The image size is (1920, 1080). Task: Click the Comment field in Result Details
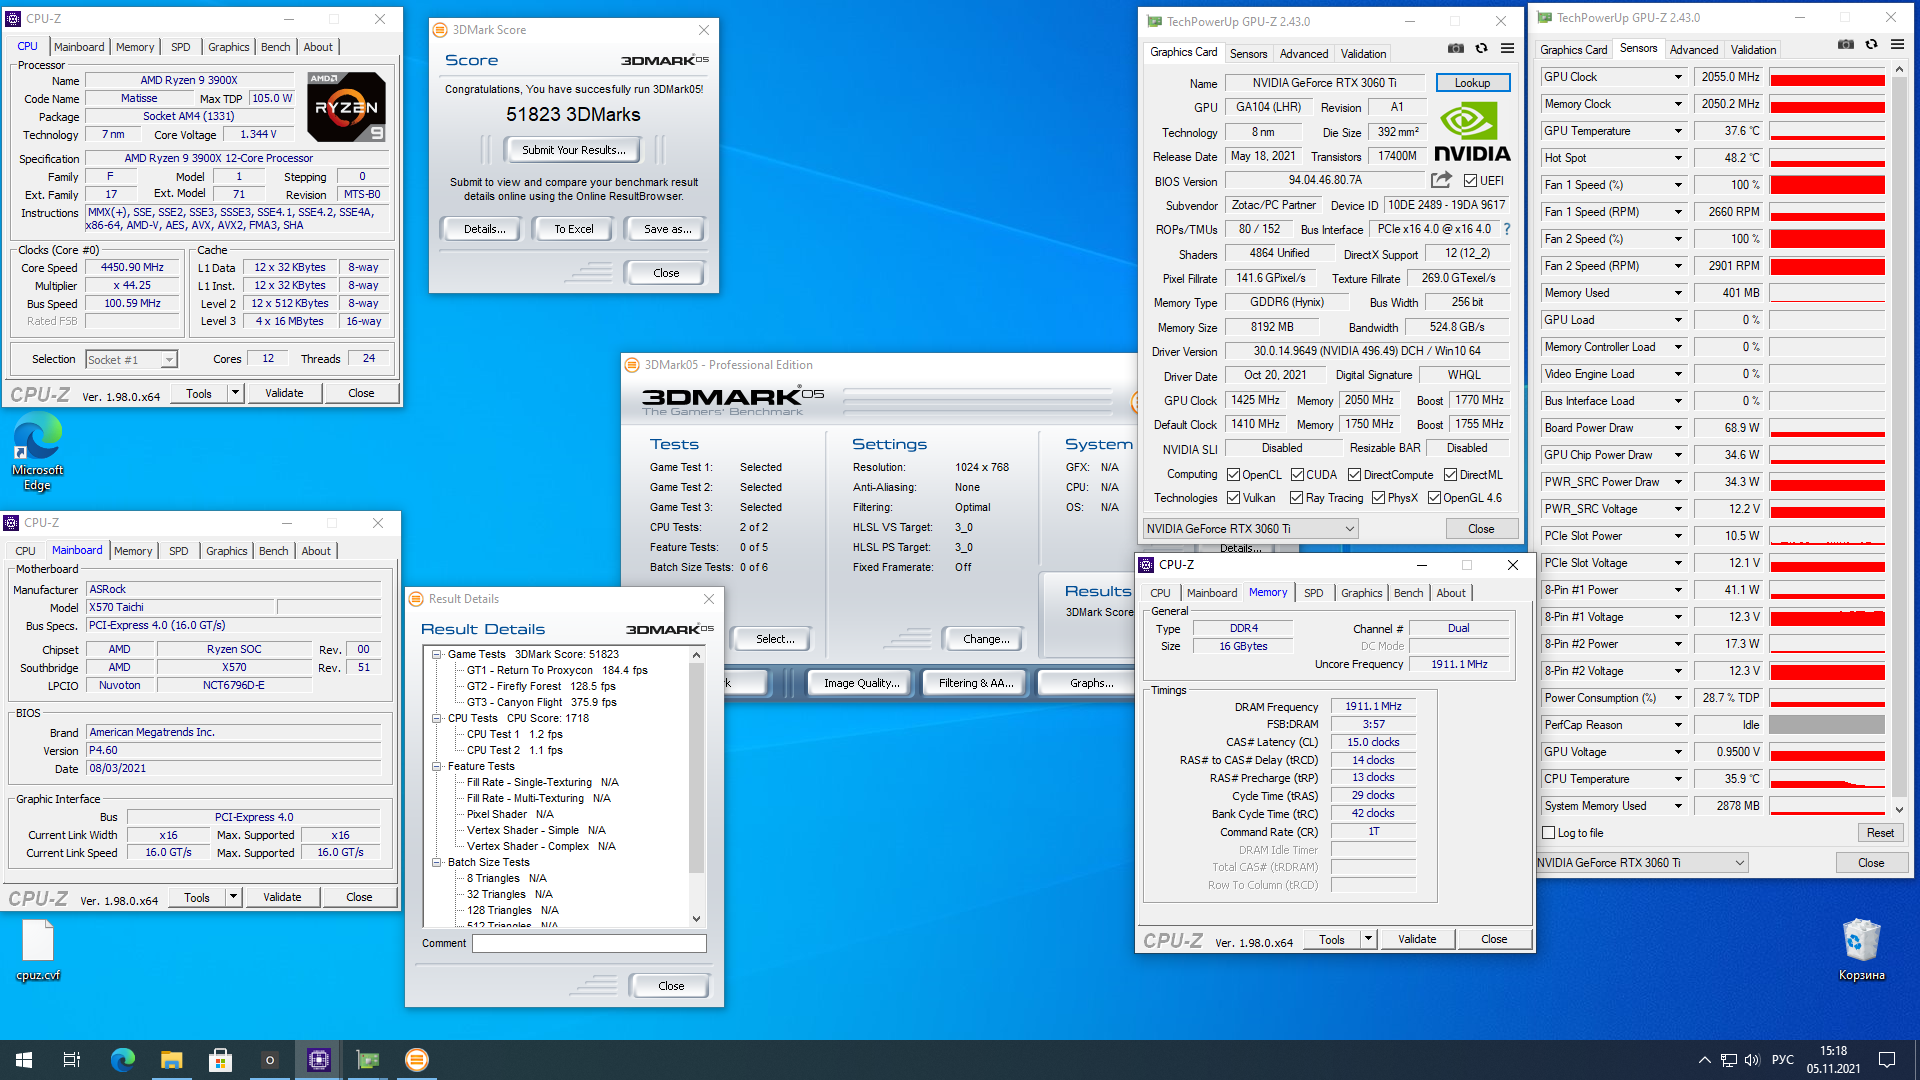tap(589, 944)
